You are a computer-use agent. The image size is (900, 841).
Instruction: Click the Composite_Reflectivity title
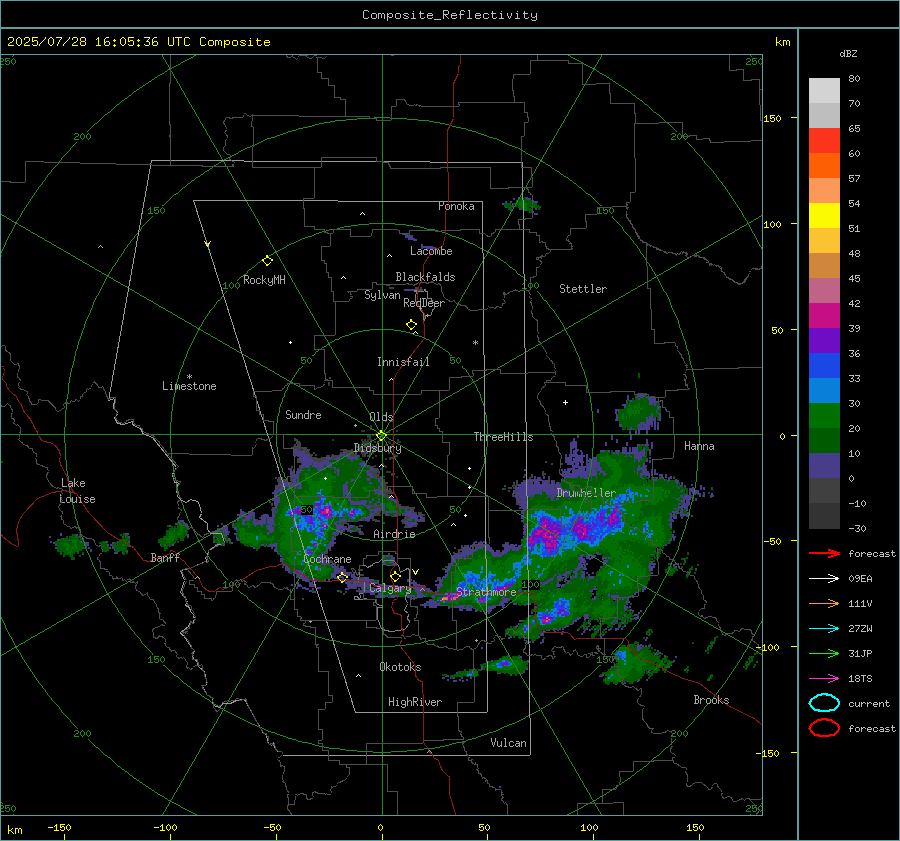449,15
